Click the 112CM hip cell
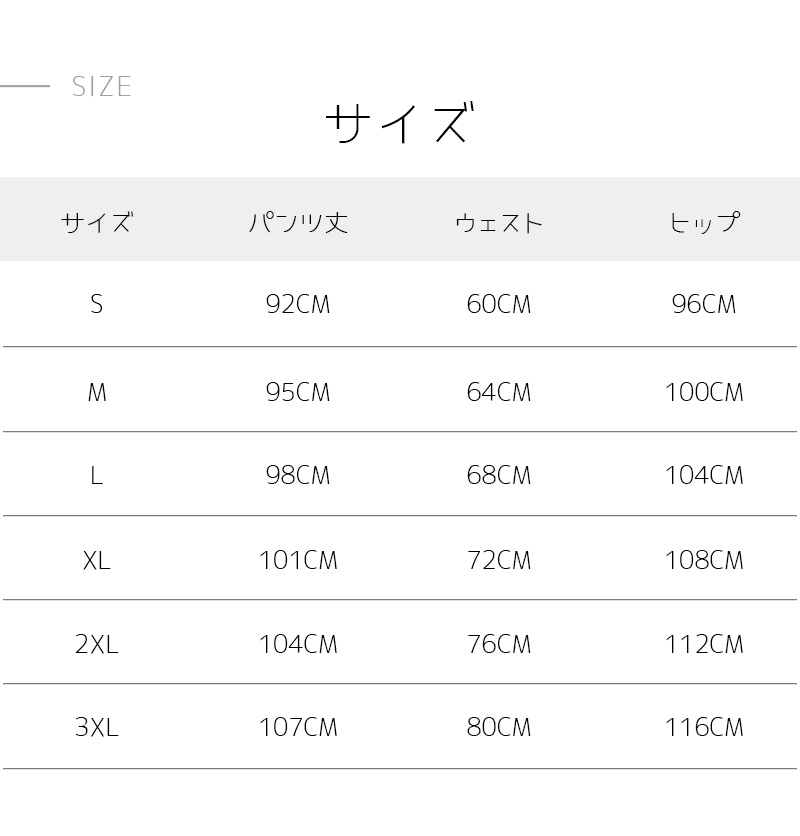 [704, 645]
